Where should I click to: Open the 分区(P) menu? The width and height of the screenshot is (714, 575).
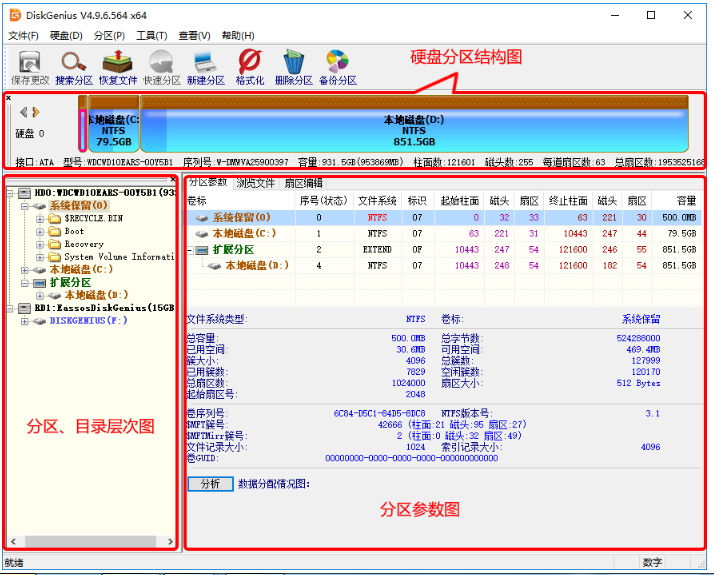[109, 36]
